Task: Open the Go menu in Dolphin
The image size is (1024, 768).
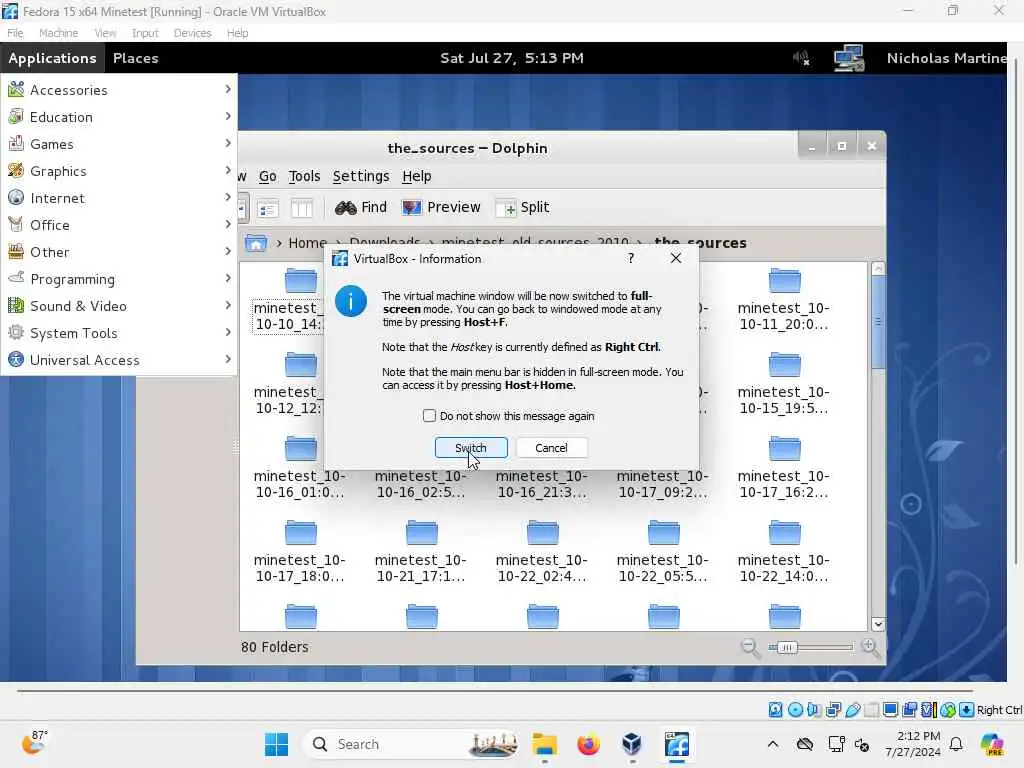Action: 268,176
